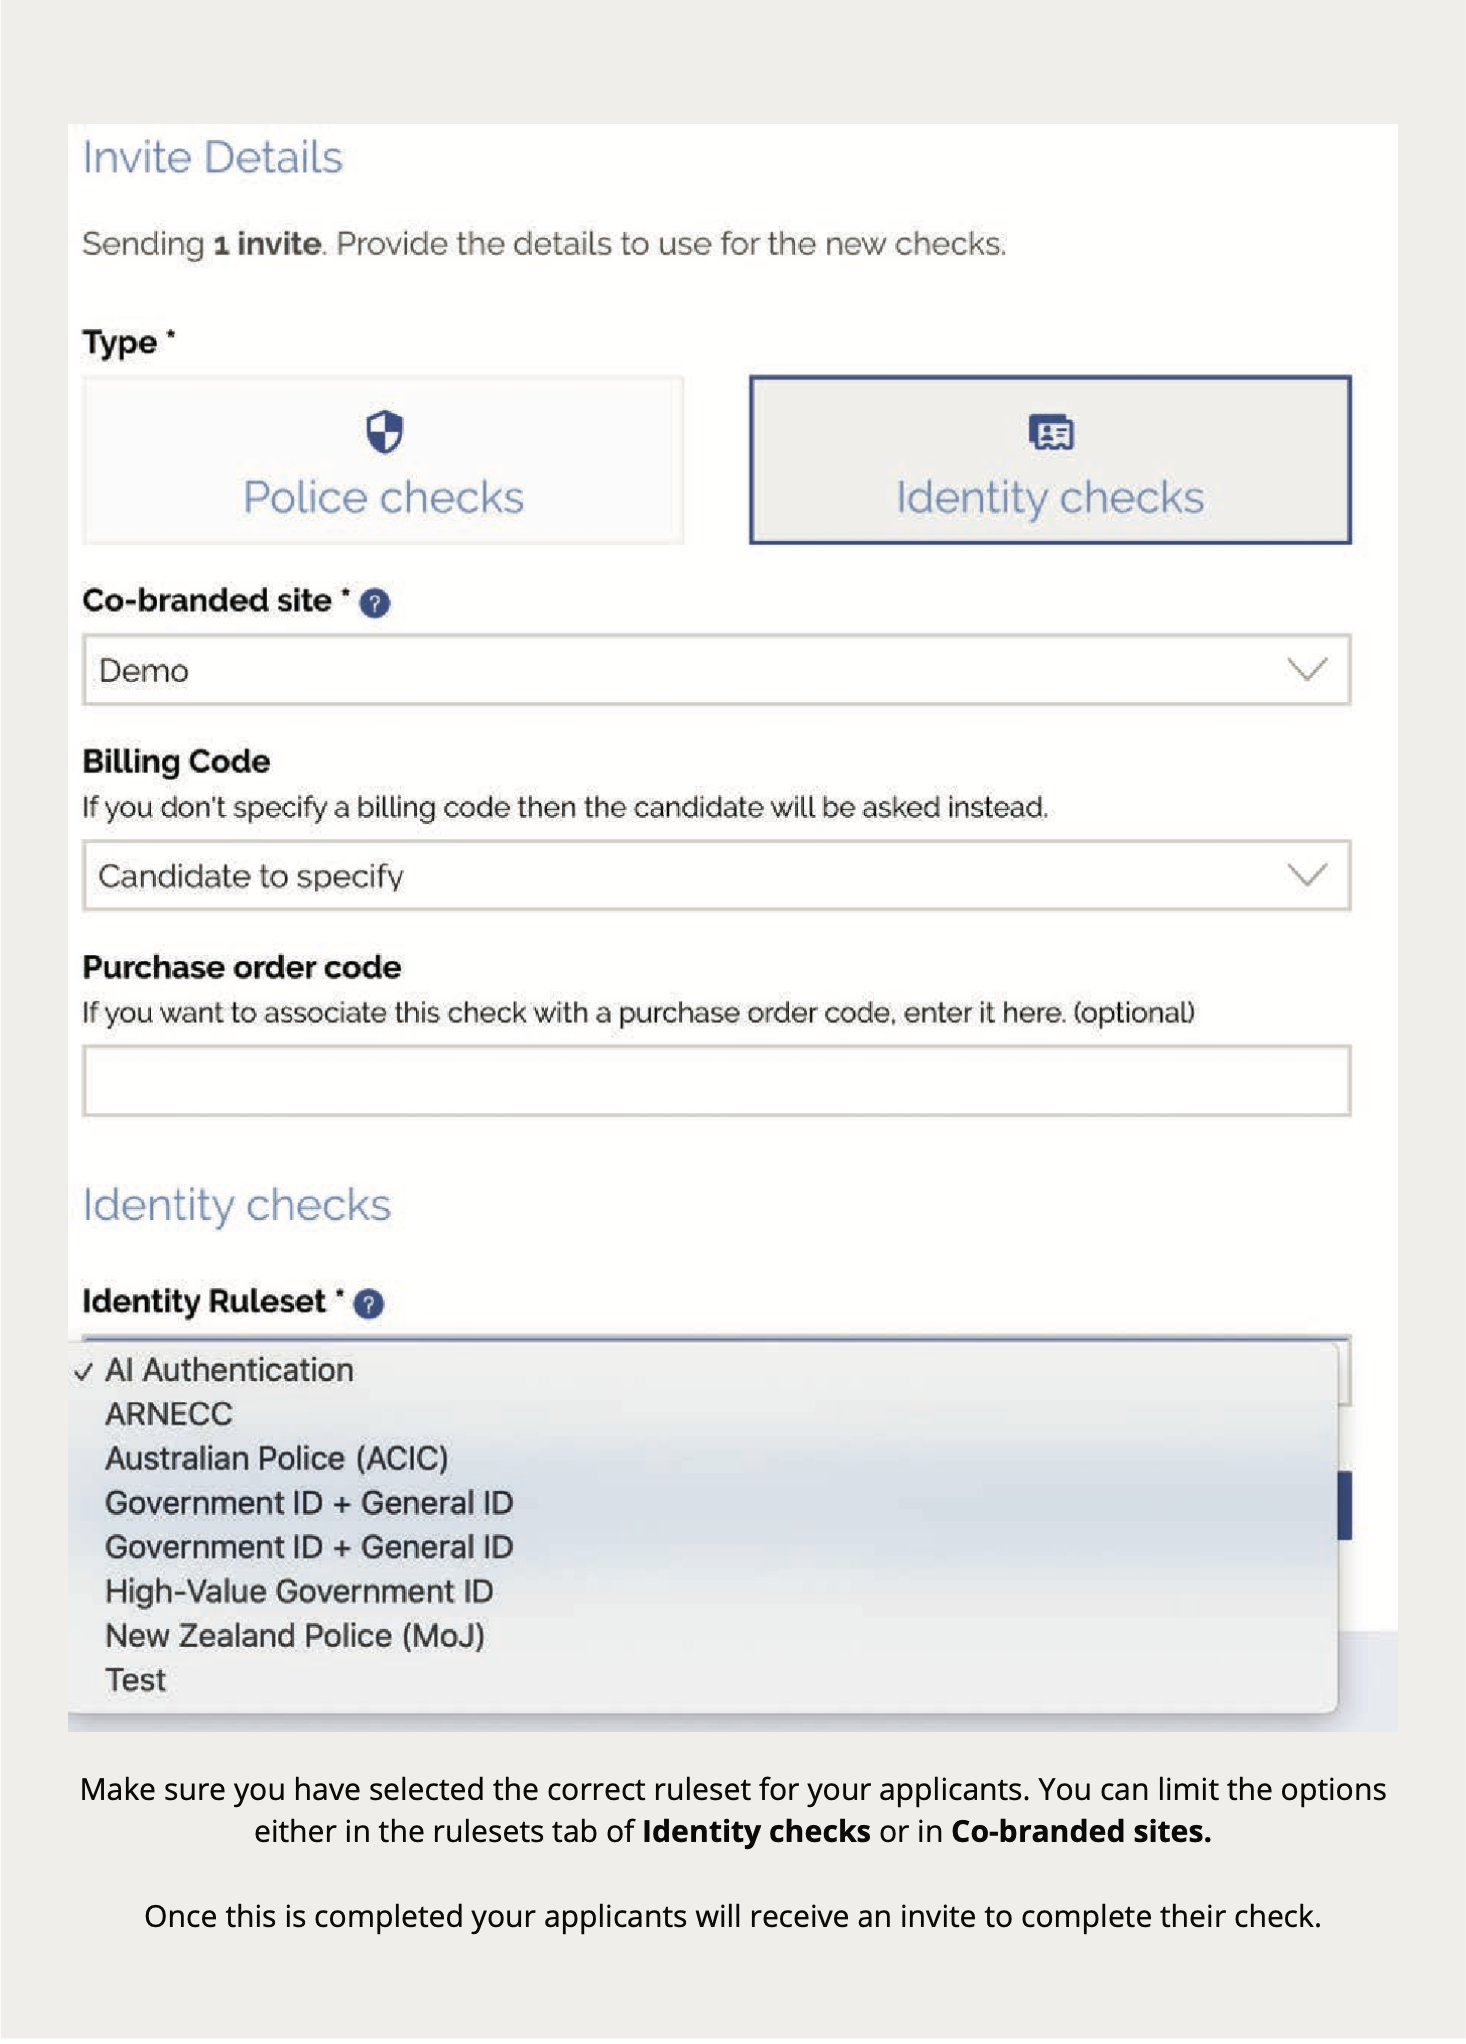Pick the second Government ID + General ID

tap(309, 1547)
